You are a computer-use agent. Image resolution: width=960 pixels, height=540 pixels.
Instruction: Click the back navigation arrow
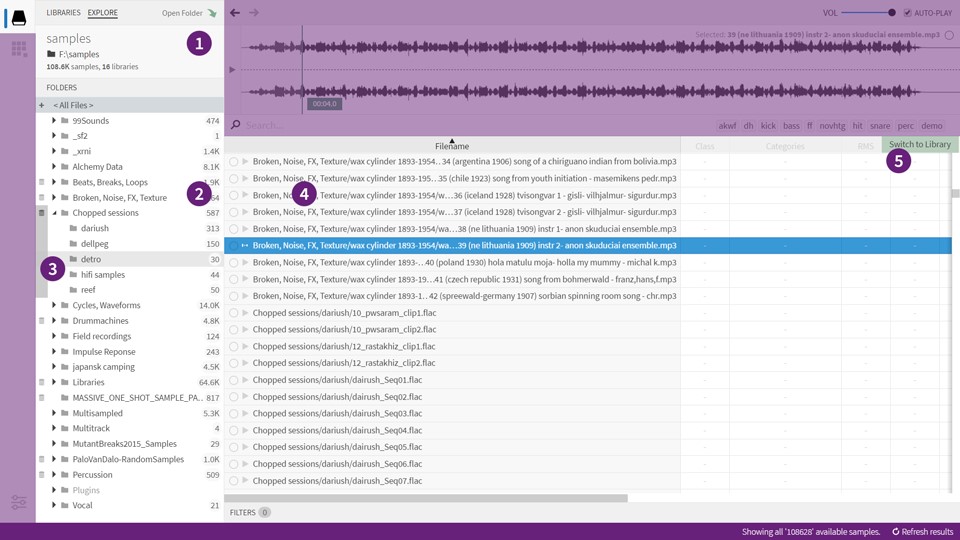[x=235, y=13]
